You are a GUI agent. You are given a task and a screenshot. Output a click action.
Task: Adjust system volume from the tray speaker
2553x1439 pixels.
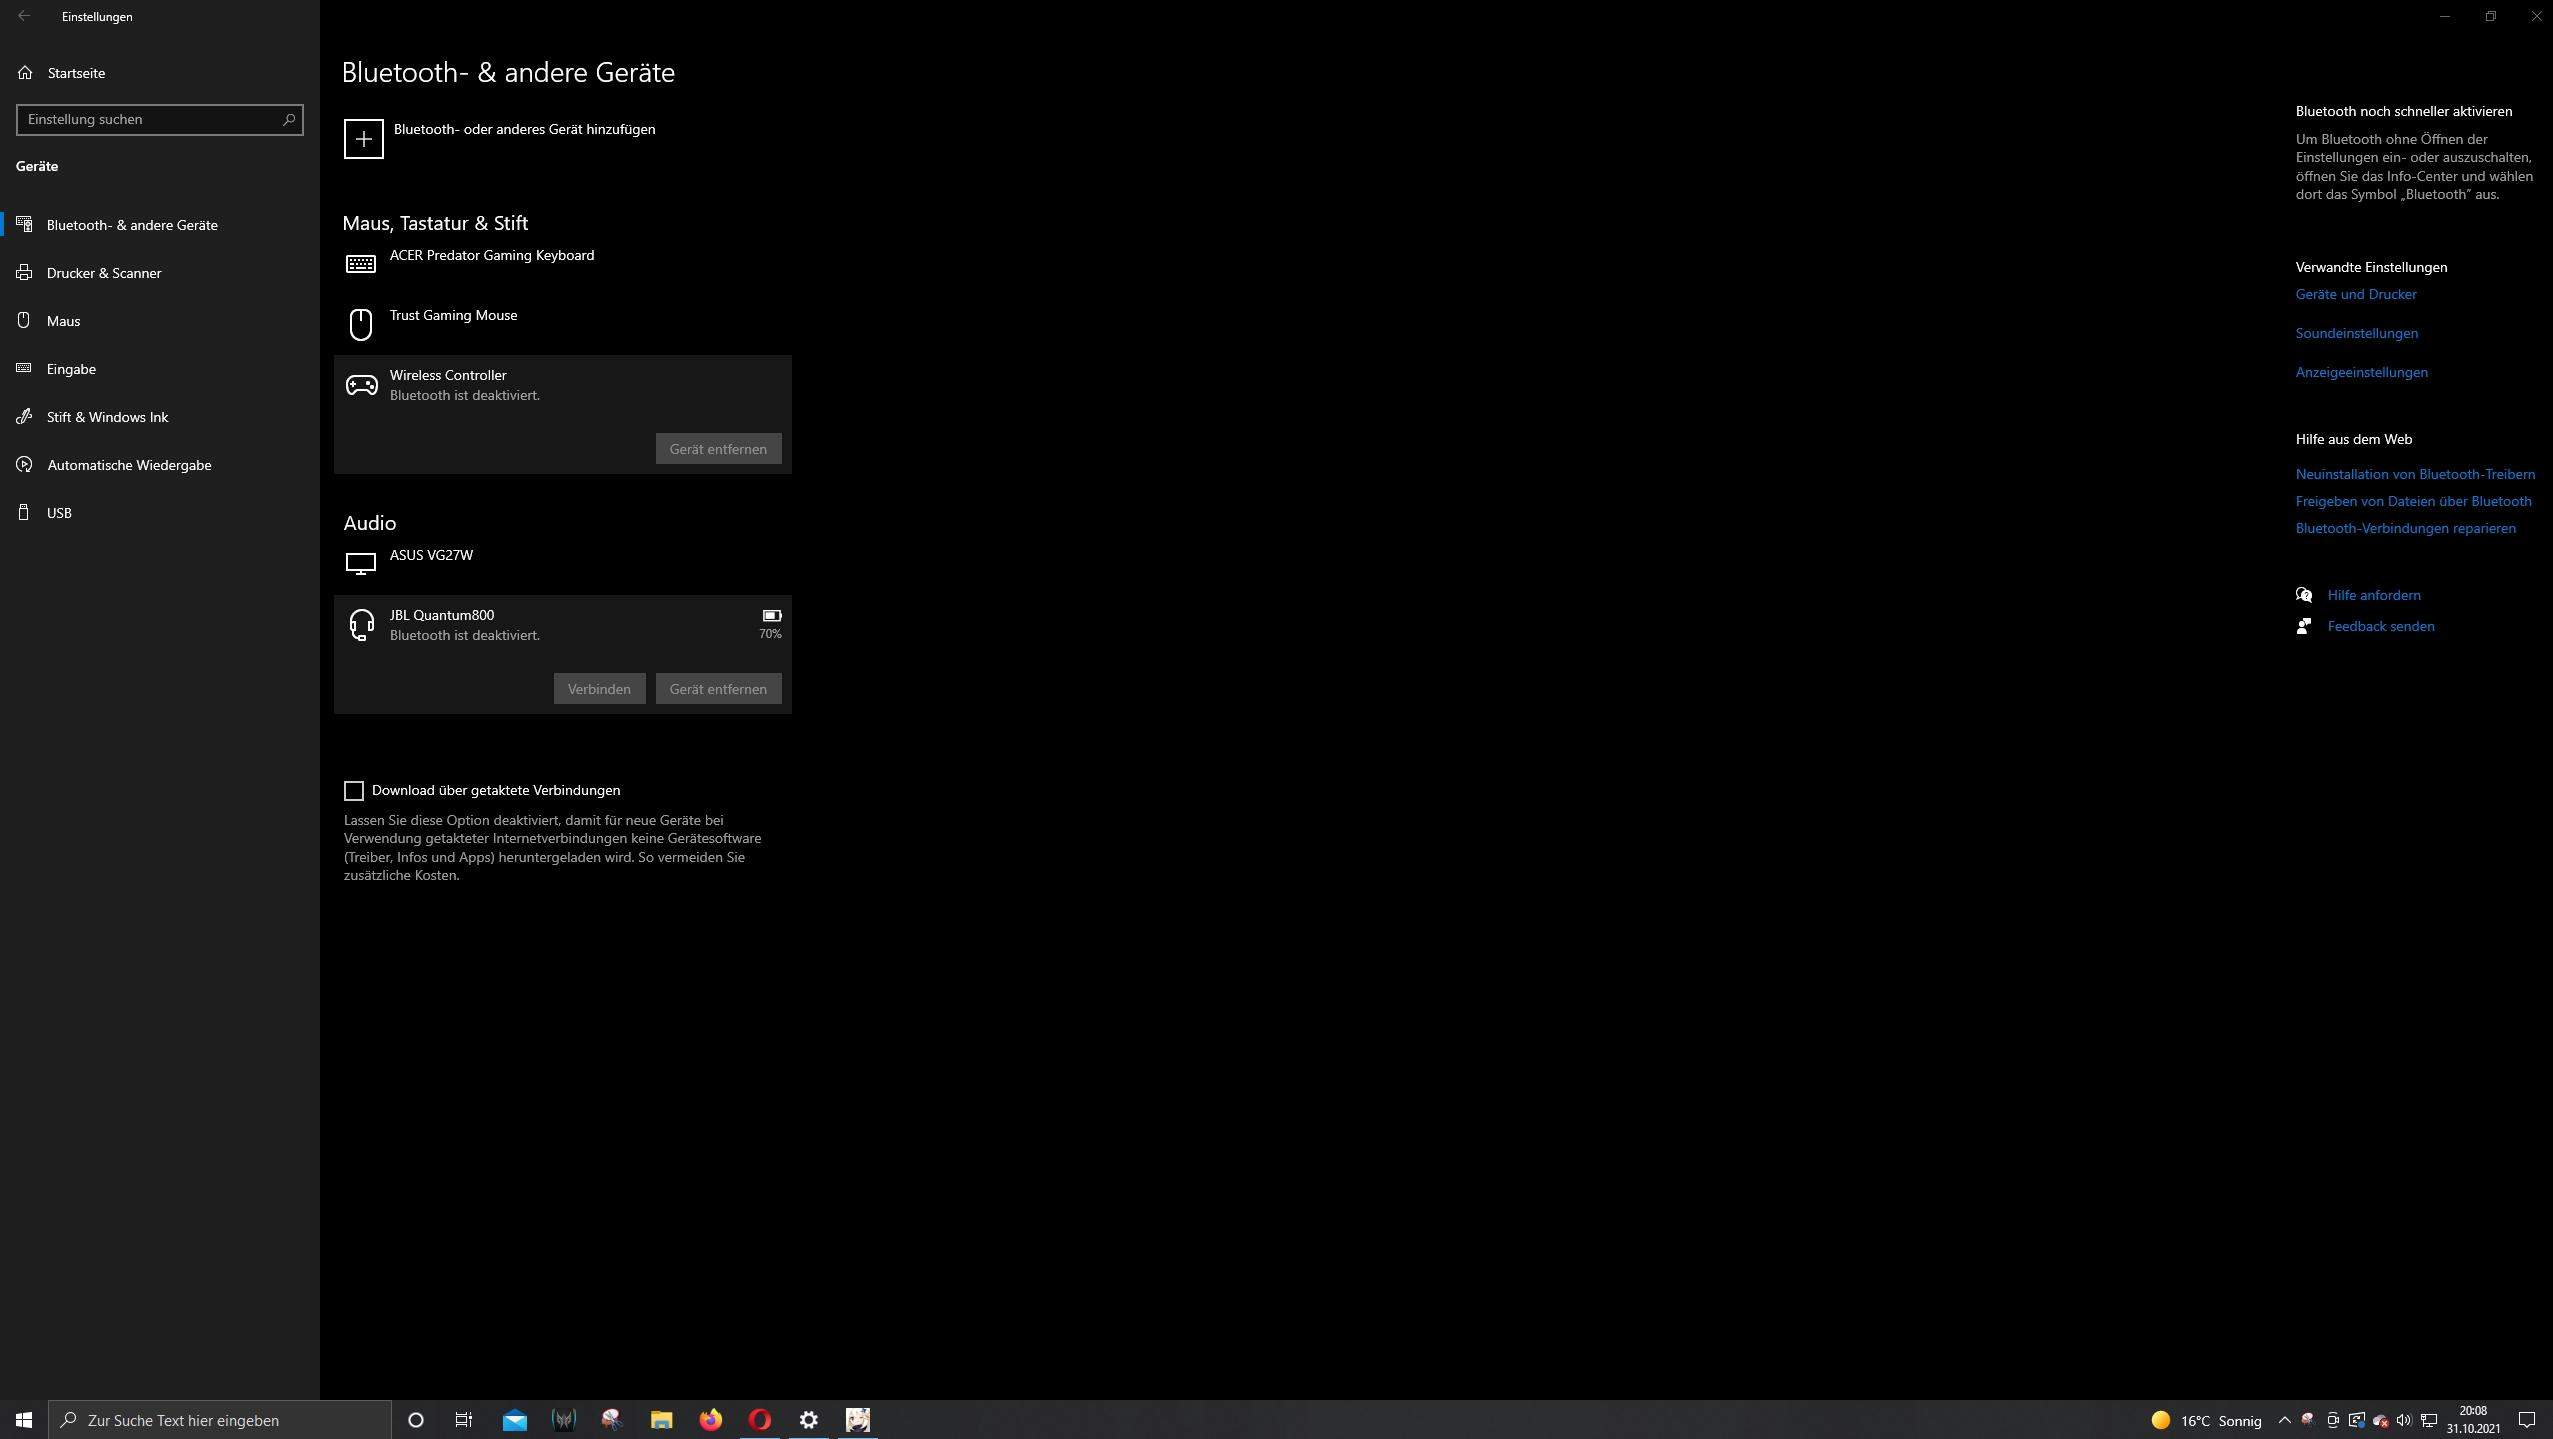tap(2404, 1419)
